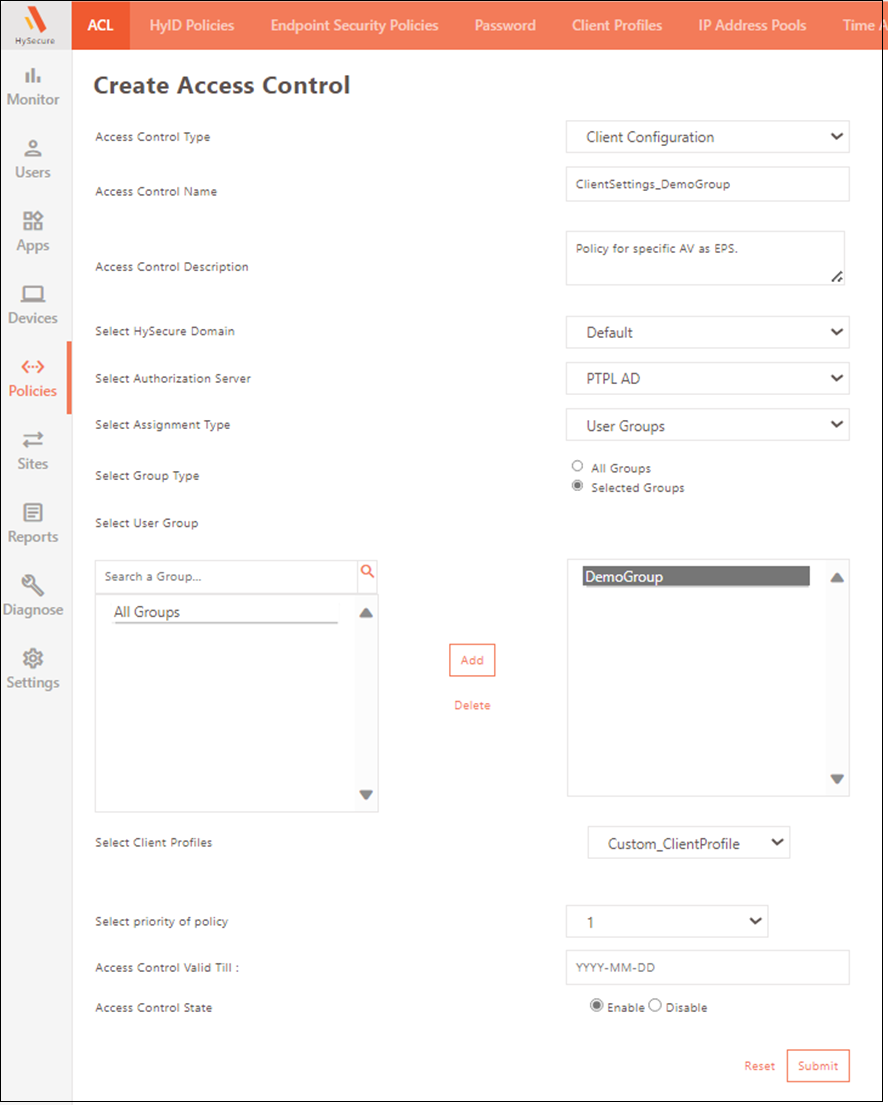Open the Select Authorization Server dropdown
The height and width of the screenshot is (1105, 888).
pos(707,378)
